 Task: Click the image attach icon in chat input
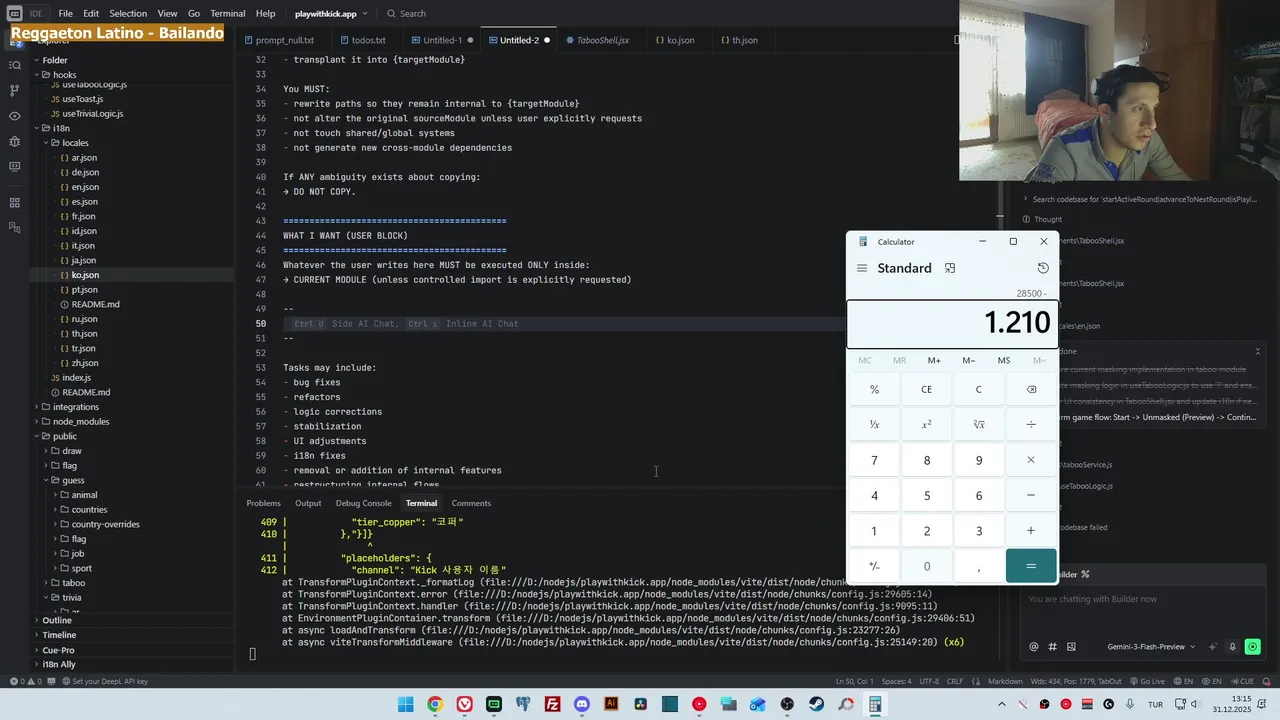(1071, 647)
